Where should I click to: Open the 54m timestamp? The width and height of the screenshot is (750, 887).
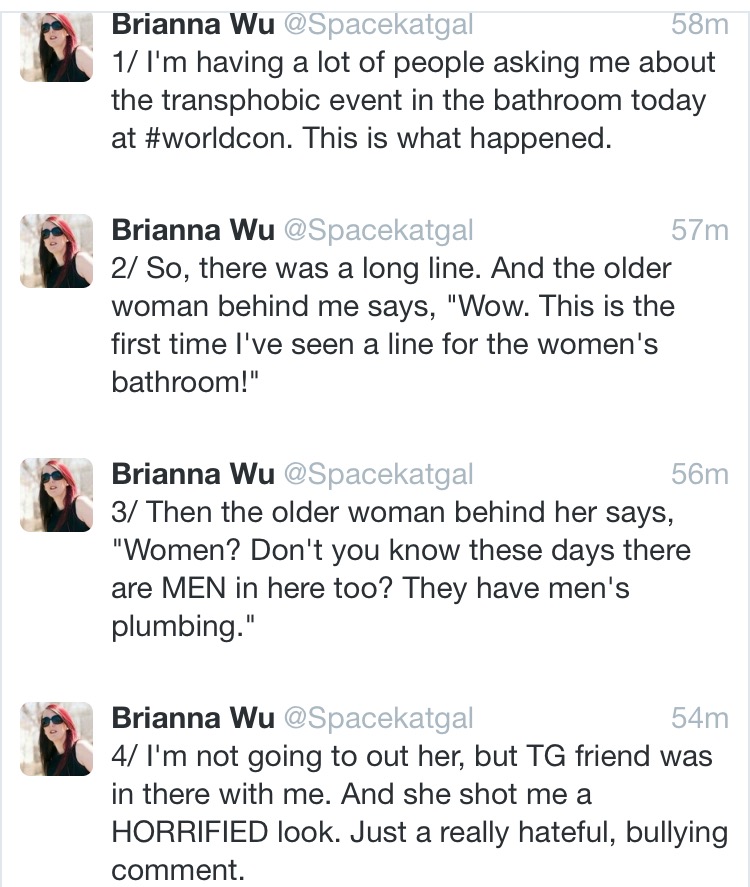(x=700, y=718)
